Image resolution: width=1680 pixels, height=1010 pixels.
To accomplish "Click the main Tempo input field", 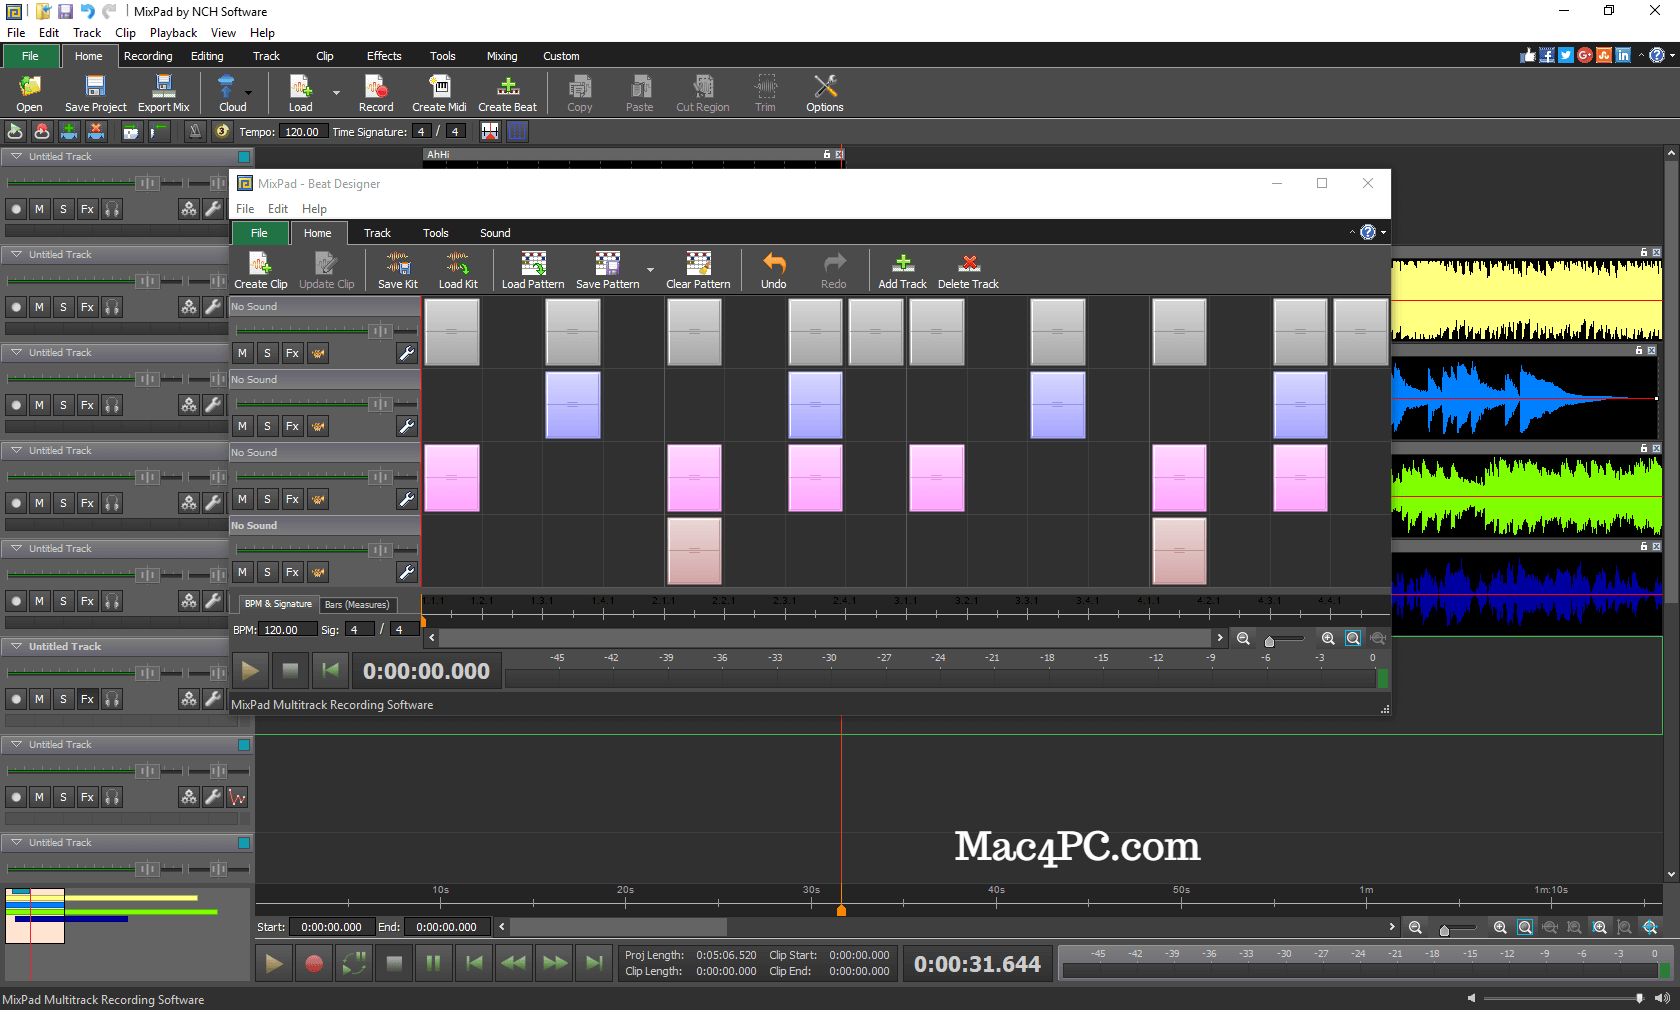I will [303, 131].
